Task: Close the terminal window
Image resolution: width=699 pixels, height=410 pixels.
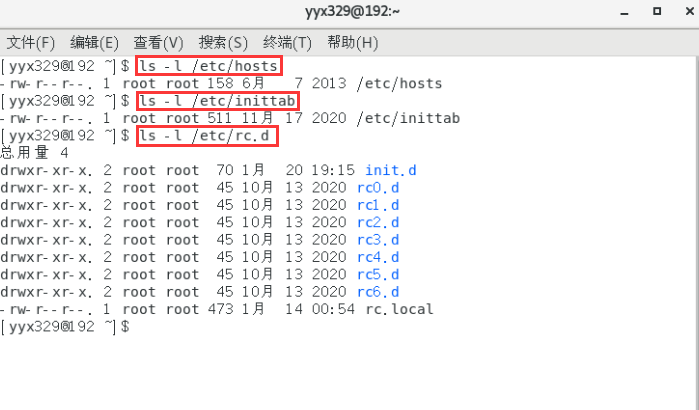Action: pos(689,11)
